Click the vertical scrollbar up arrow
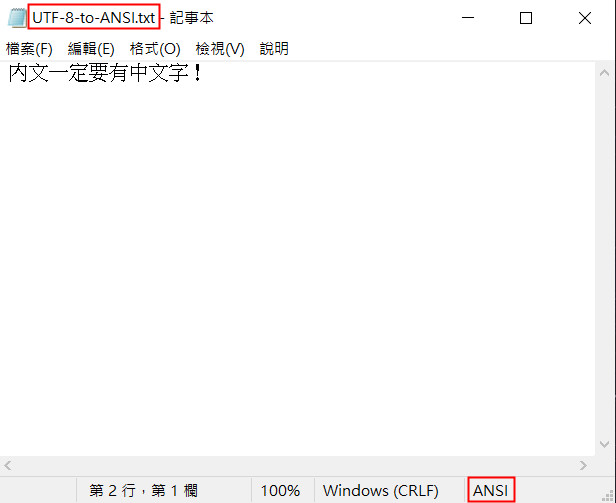Image resolution: width=616 pixels, height=503 pixels. (x=605, y=73)
